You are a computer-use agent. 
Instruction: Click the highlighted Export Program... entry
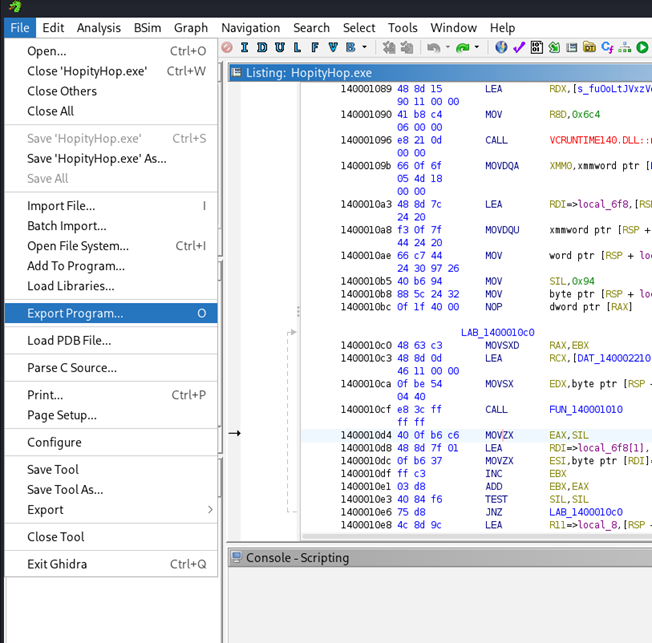tap(111, 313)
